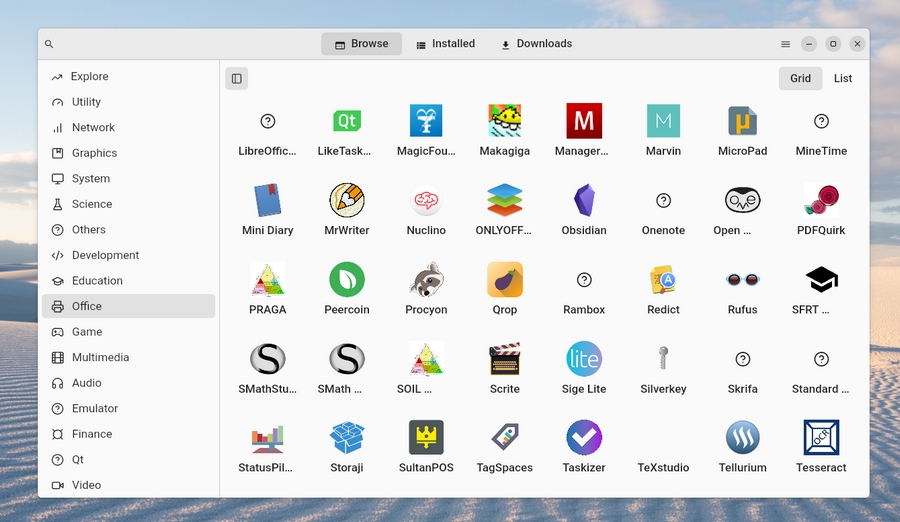Toggle the sidebar panel button
This screenshot has width=900, height=522.
pos(237,78)
